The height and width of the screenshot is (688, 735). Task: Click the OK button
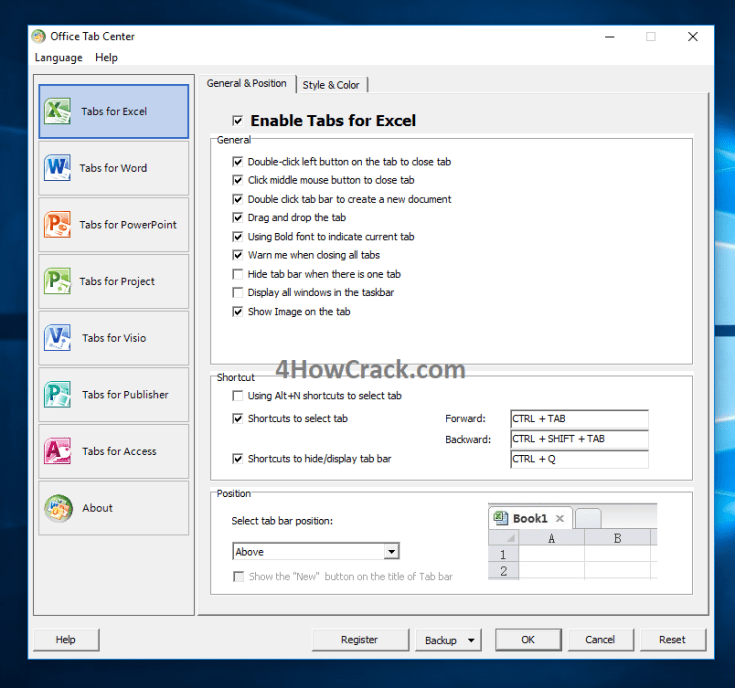pos(528,640)
